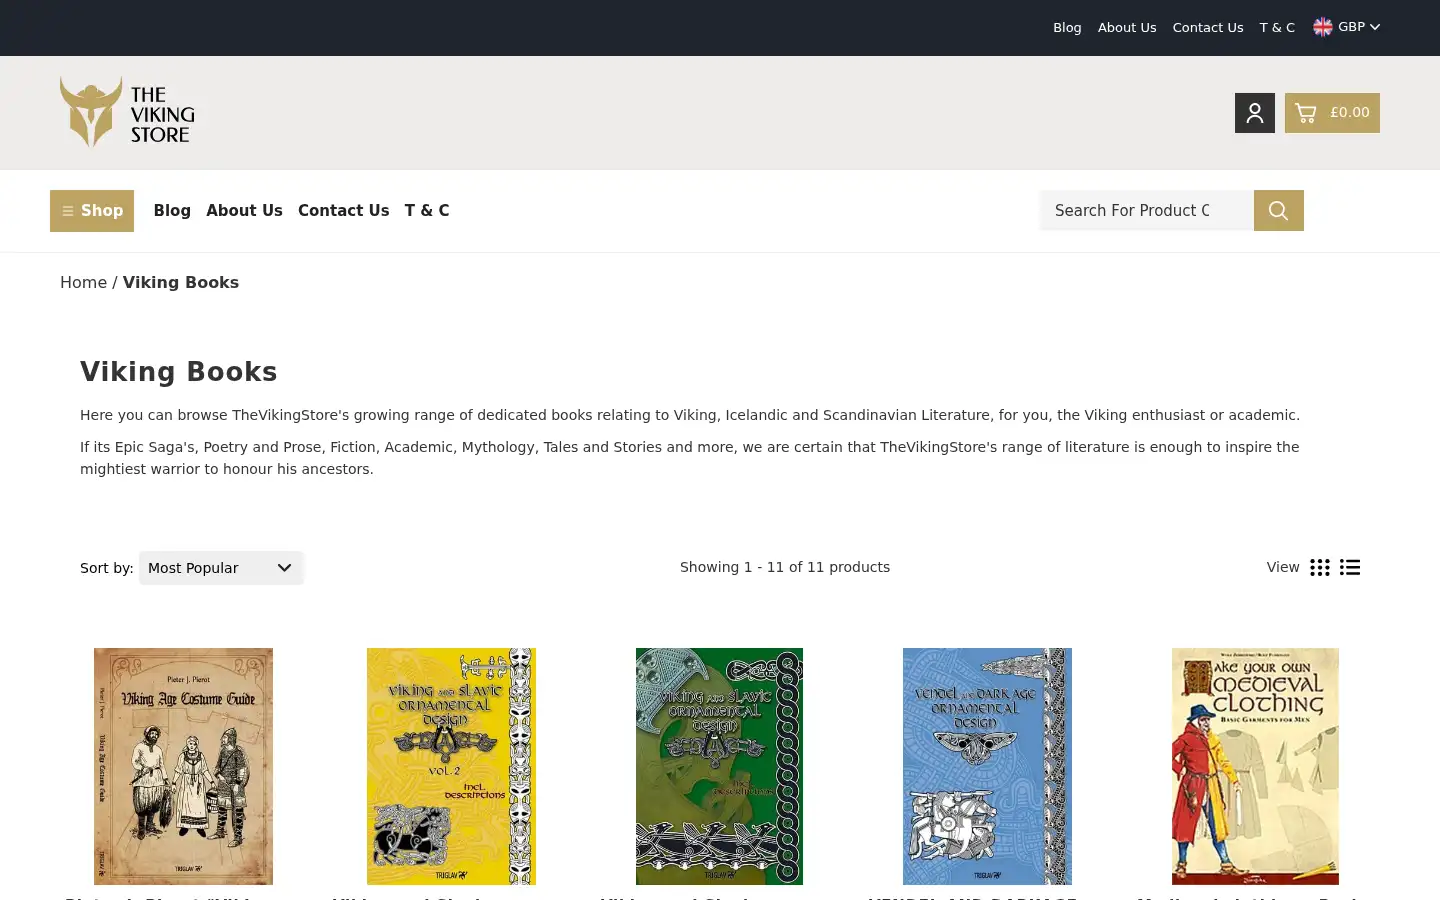Viewport: 1440px width, 900px height.
Task: Switch to grid view
Action: [1320, 568]
